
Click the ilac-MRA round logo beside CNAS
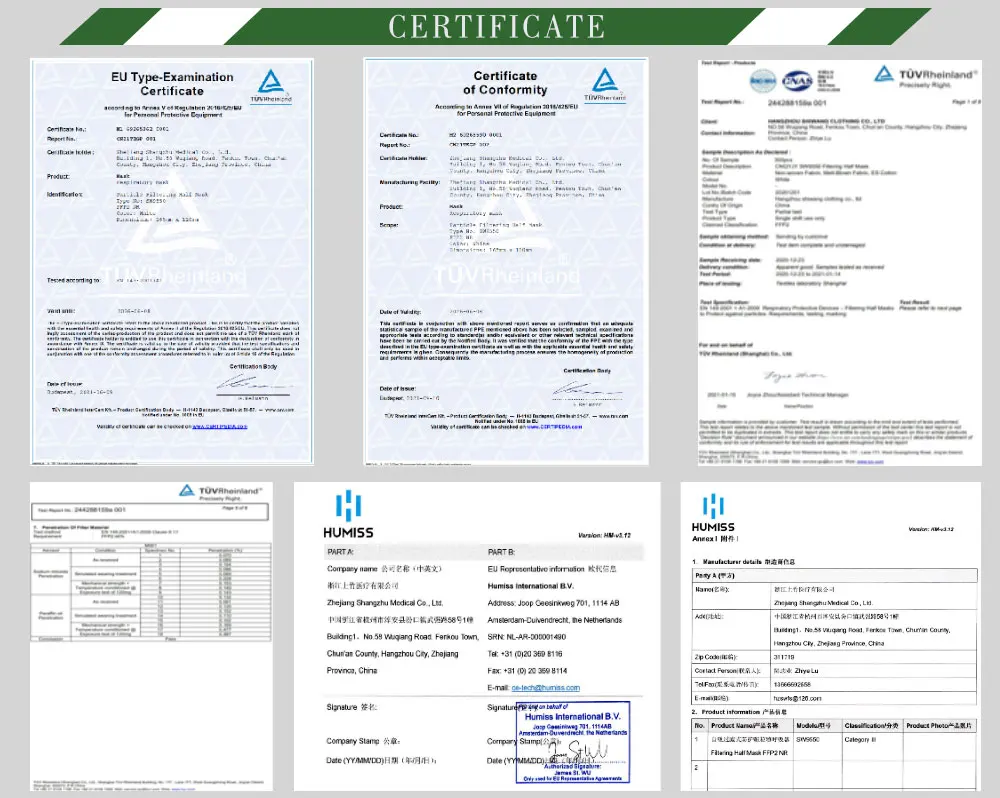point(763,81)
